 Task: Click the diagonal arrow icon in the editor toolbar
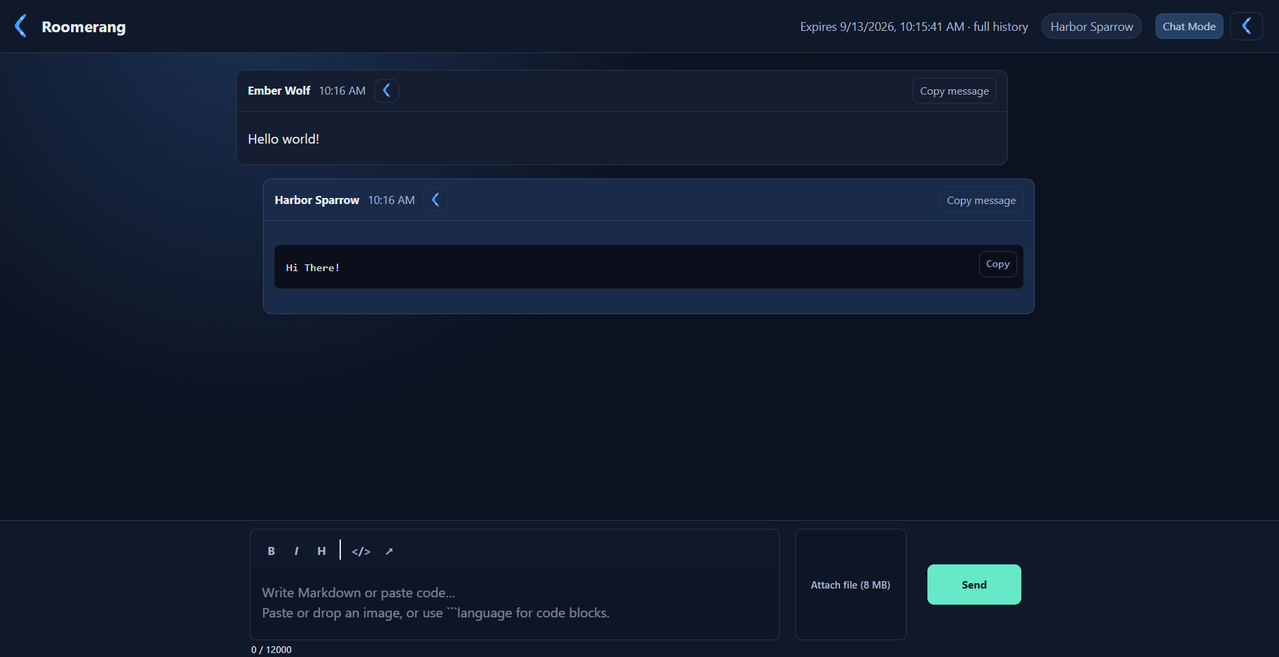pyautogui.click(x=389, y=551)
